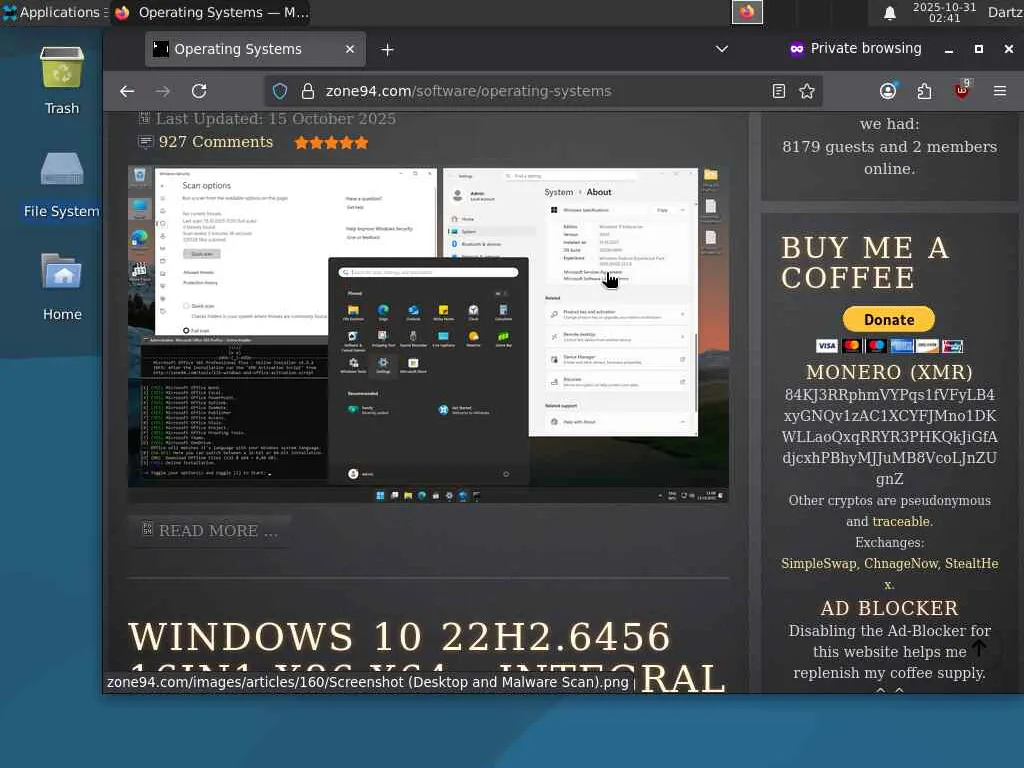Open the 927 Comments link
1024x768 pixels.
pyautogui.click(x=216, y=142)
